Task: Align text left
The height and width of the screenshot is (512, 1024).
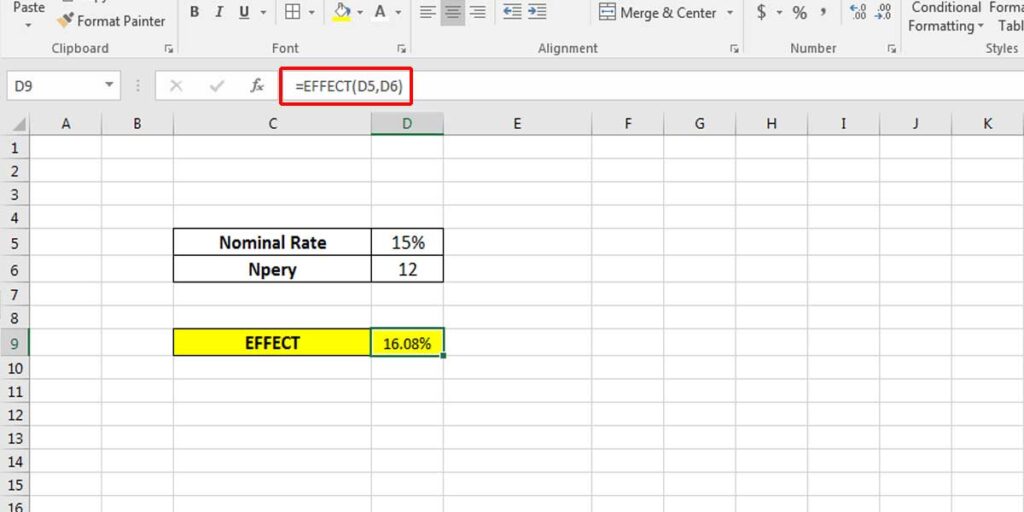Action: [x=428, y=12]
